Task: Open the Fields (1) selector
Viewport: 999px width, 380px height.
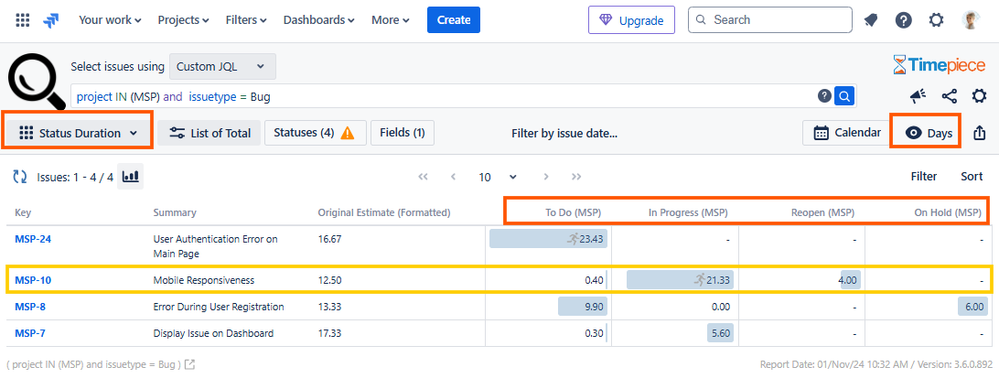Action: pyautogui.click(x=402, y=133)
